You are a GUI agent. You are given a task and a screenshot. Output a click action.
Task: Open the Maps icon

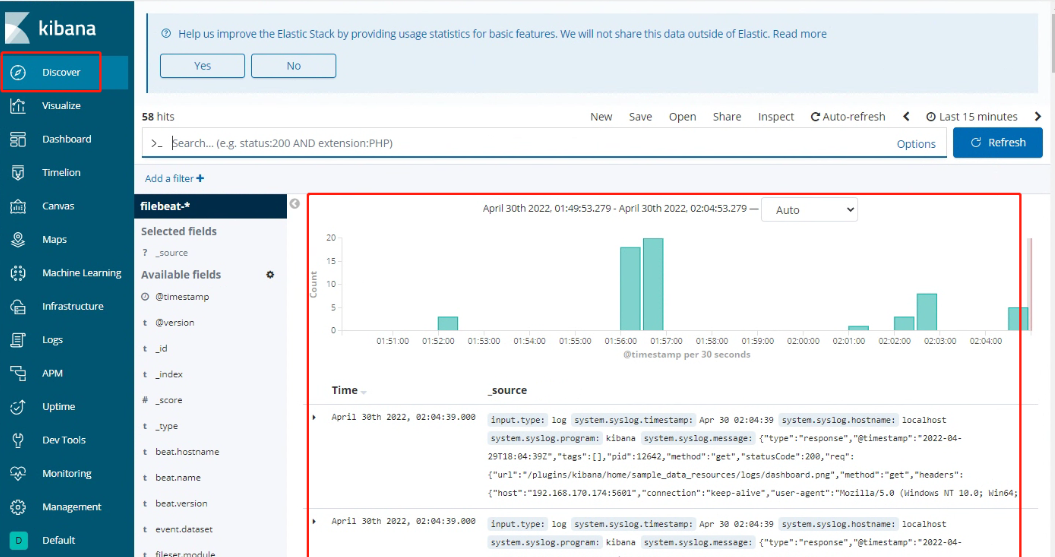point(18,239)
